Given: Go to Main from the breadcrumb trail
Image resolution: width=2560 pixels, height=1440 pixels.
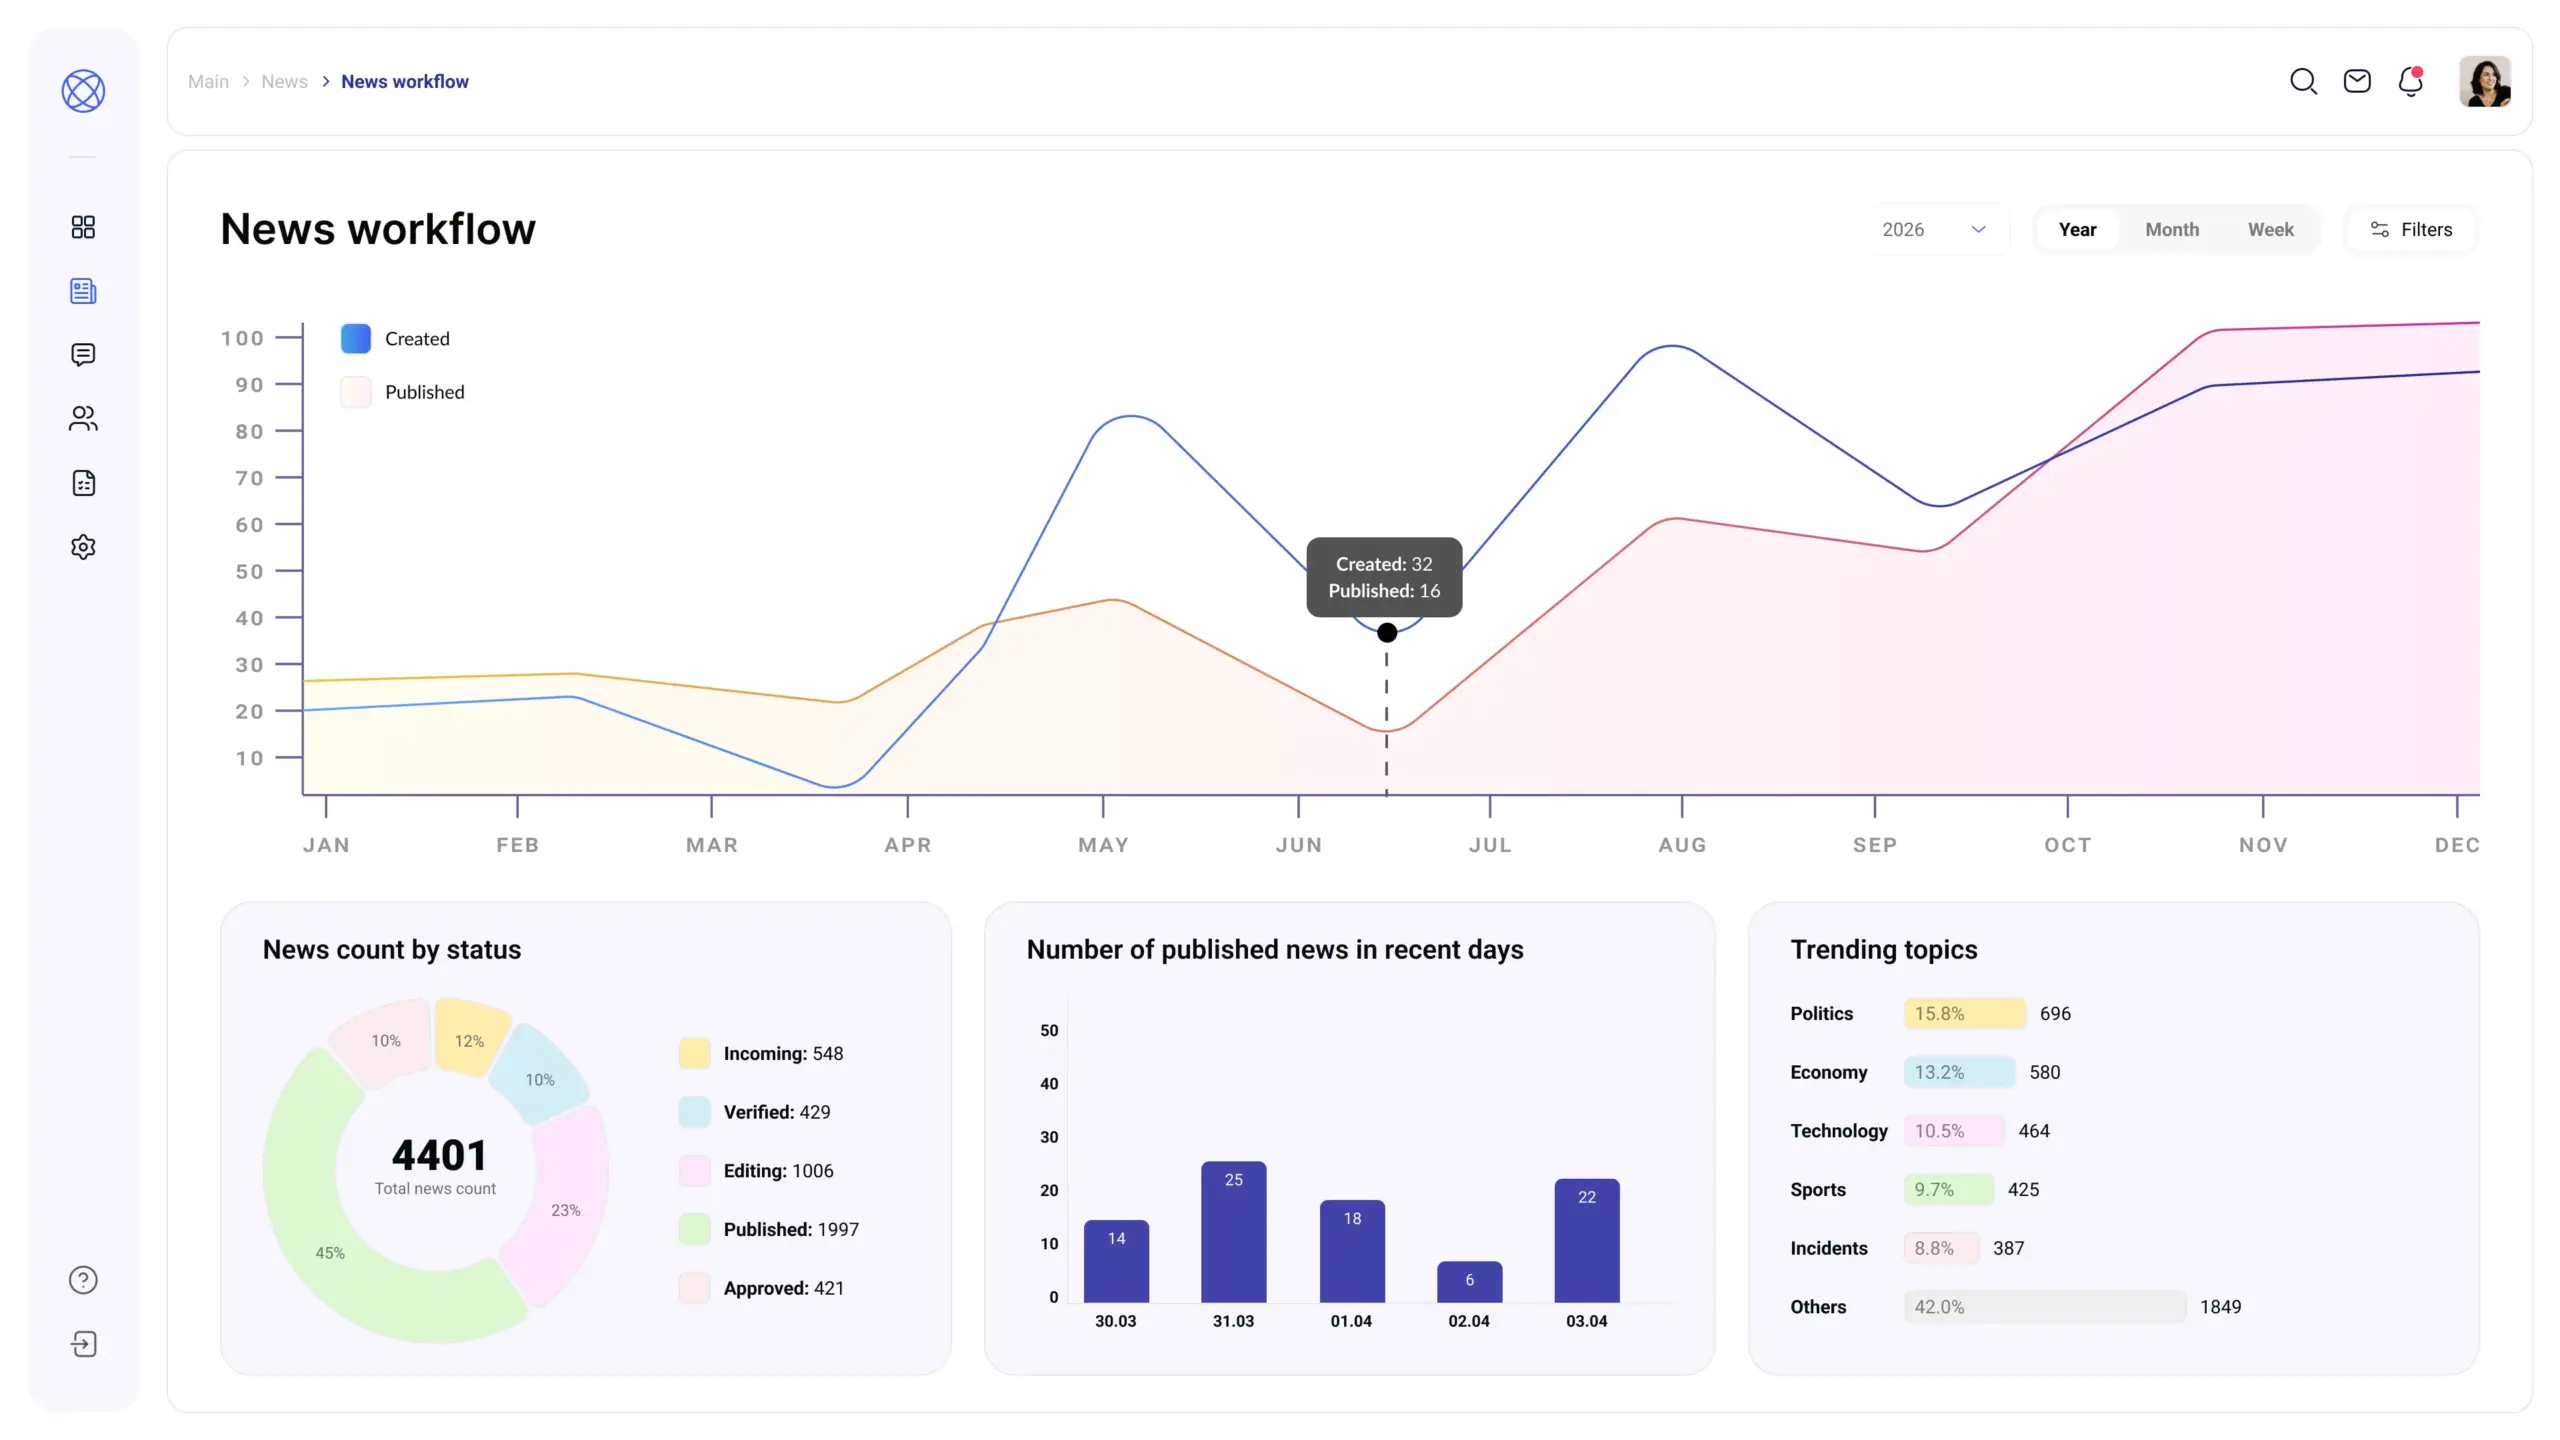Looking at the screenshot, I should [x=208, y=81].
